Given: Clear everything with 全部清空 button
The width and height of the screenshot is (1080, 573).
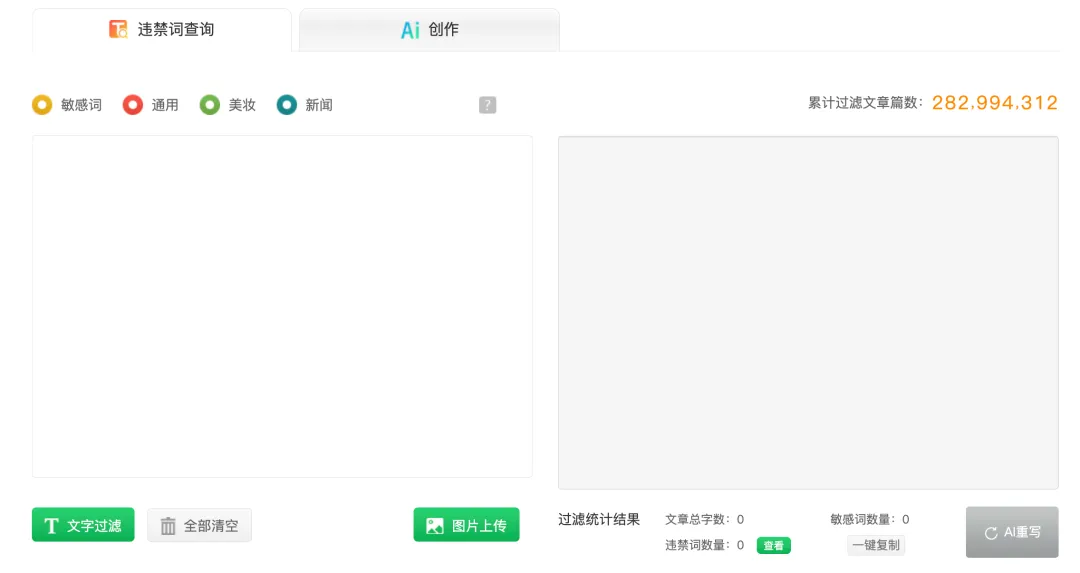Looking at the screenshot, I should pyautogui.click(x=199, y=525).
